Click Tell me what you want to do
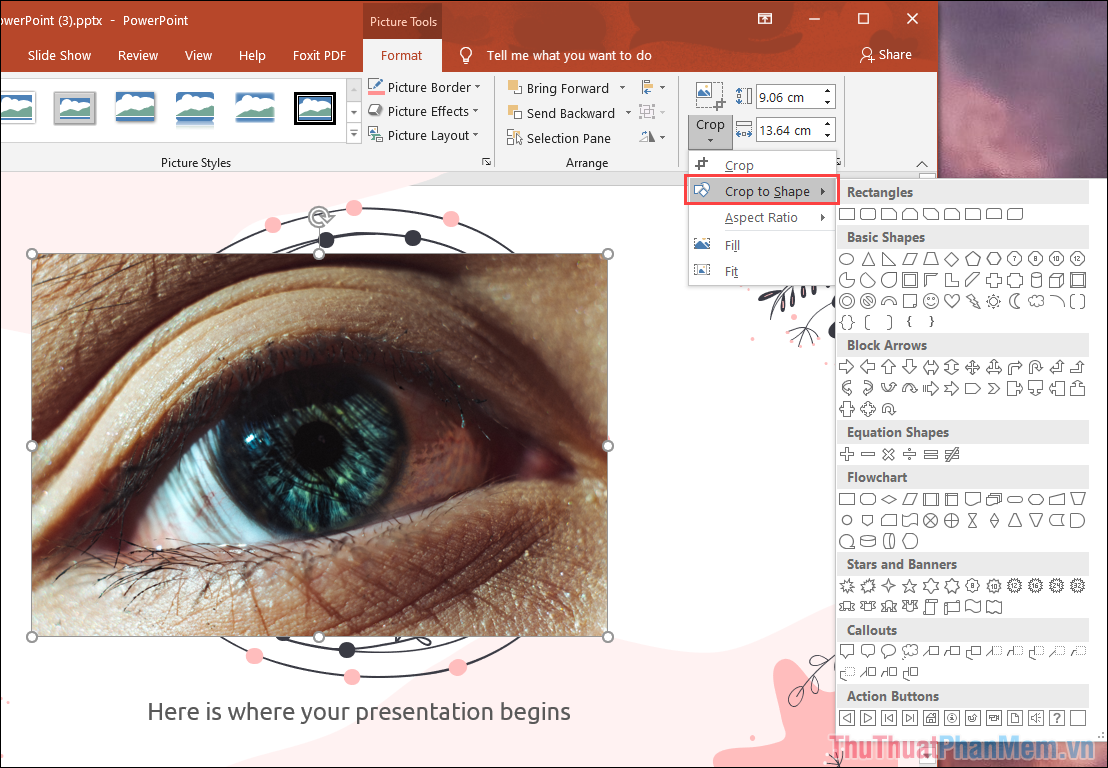Image resolution: width=1108 pixels, height=768 pixels. click(x=570, y=56)
